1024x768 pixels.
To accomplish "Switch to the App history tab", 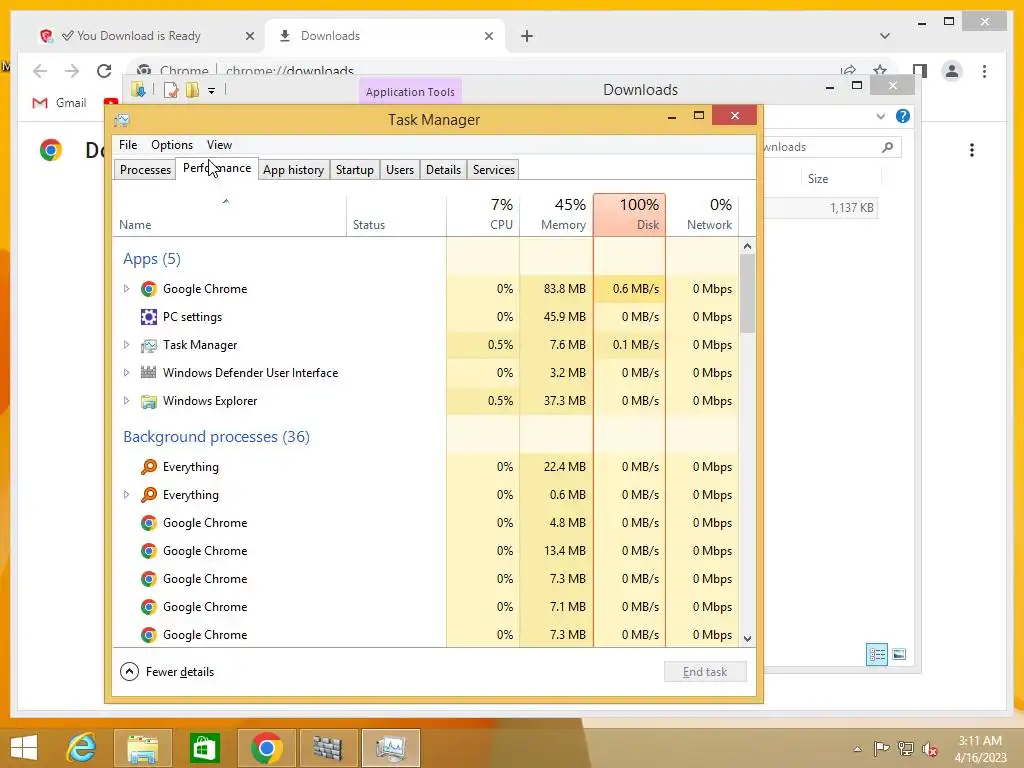I will click(x=293, y=170).
